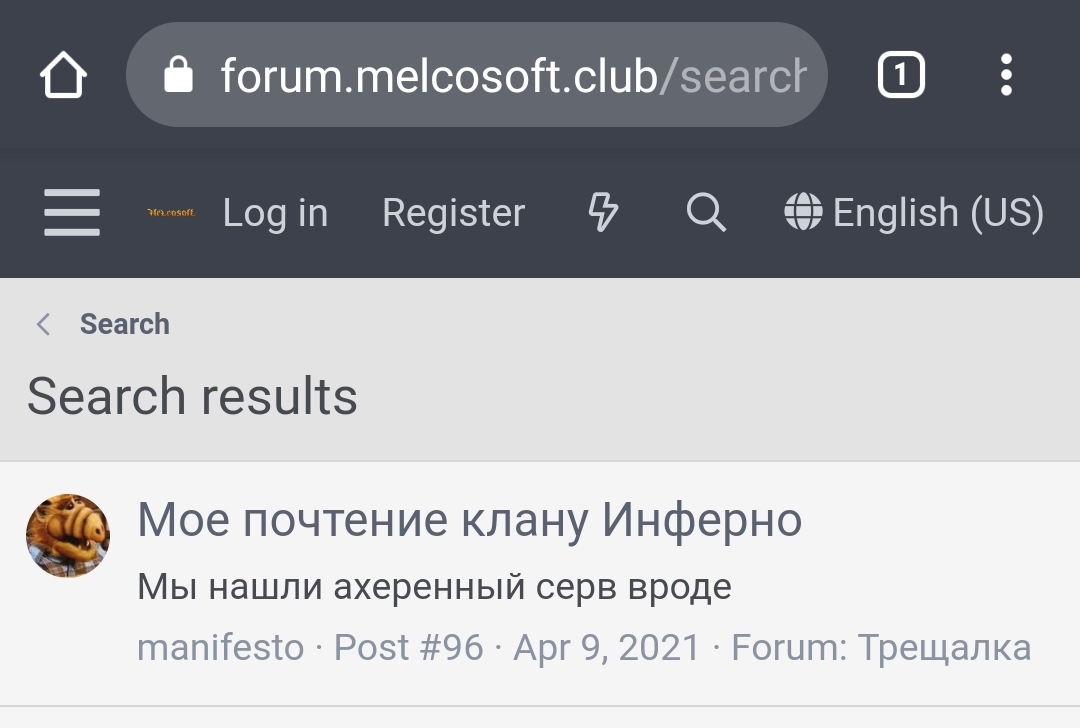This screenshot has width=1080, height=728.
Task: Click the Search breadcrumb link
Action: [x=125, y=324]
